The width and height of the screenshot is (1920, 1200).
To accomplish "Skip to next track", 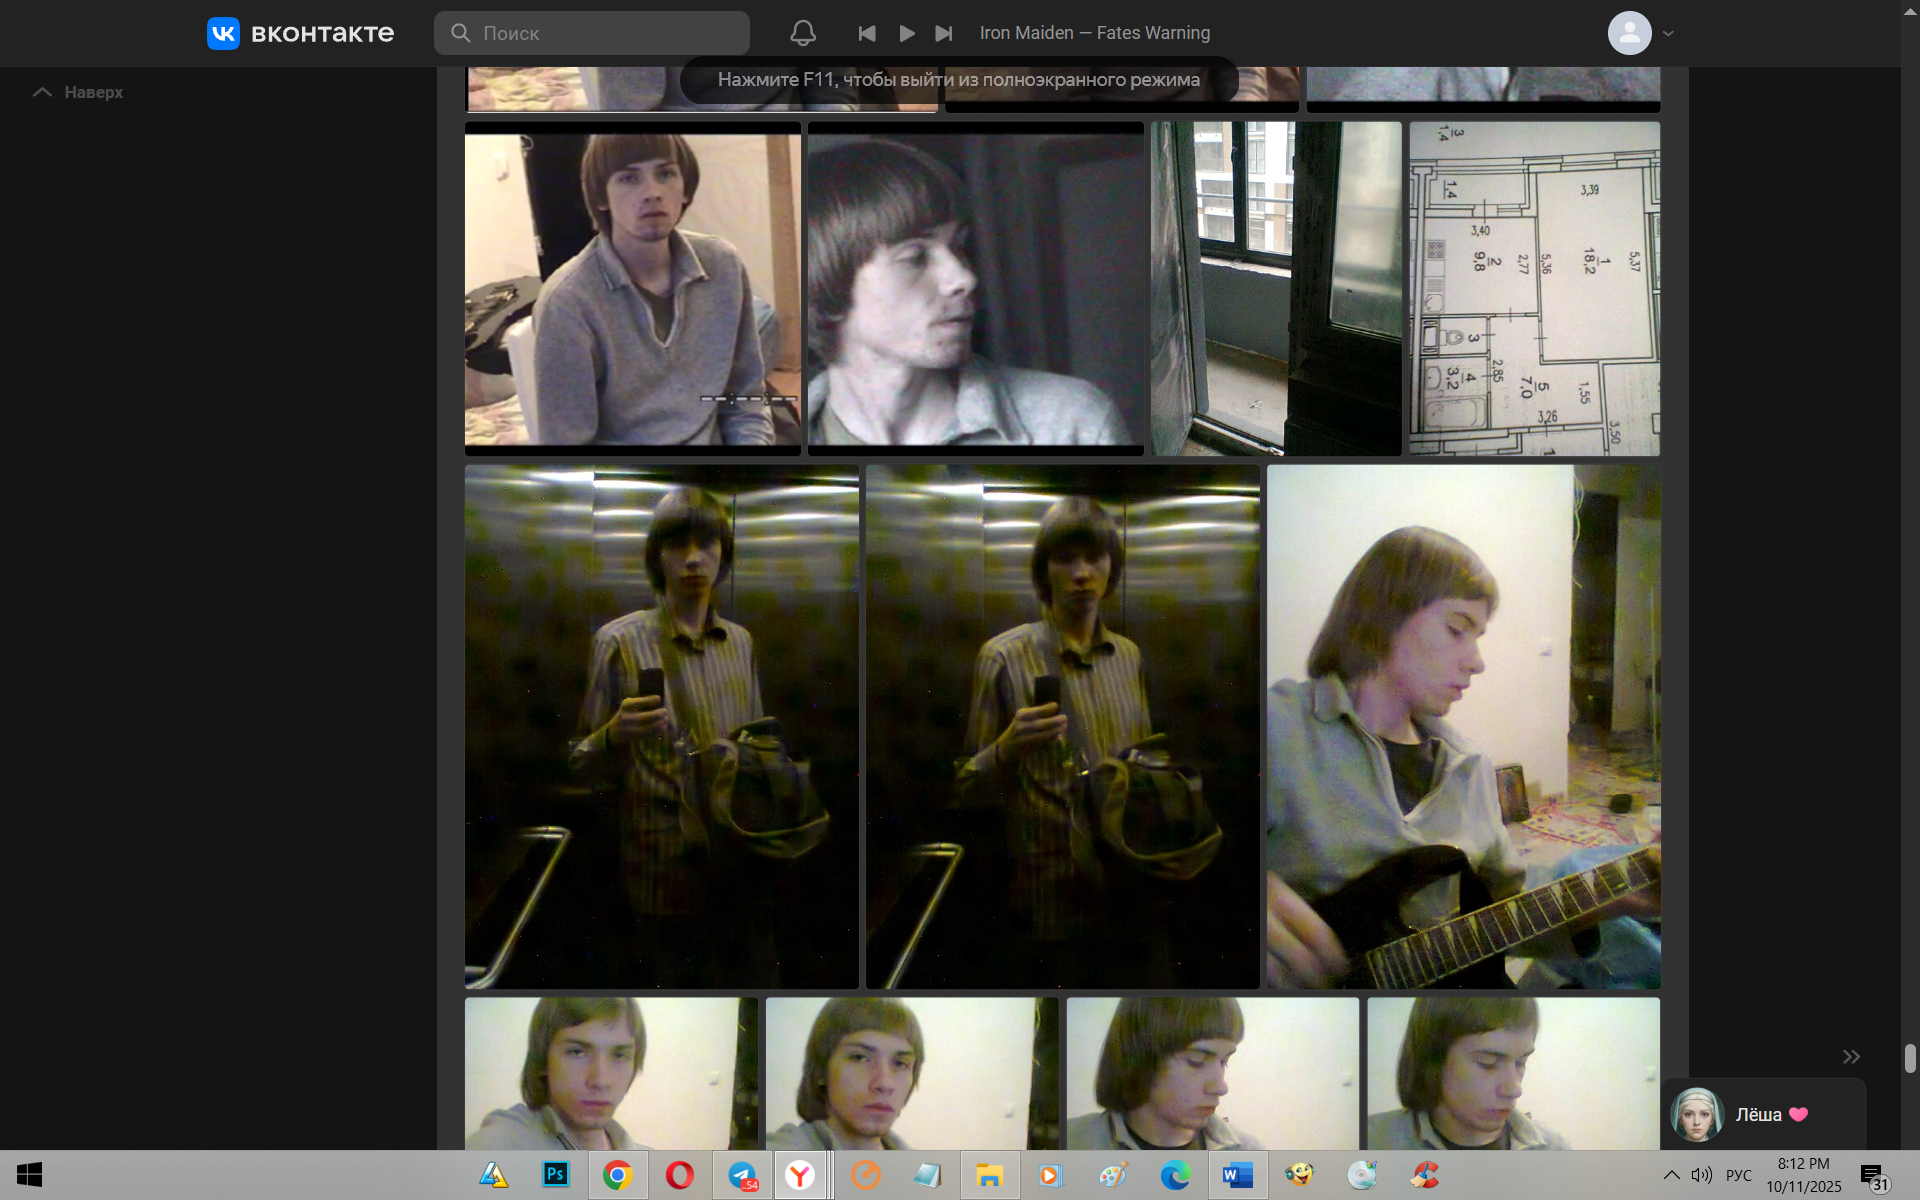I will coord(943,33).
